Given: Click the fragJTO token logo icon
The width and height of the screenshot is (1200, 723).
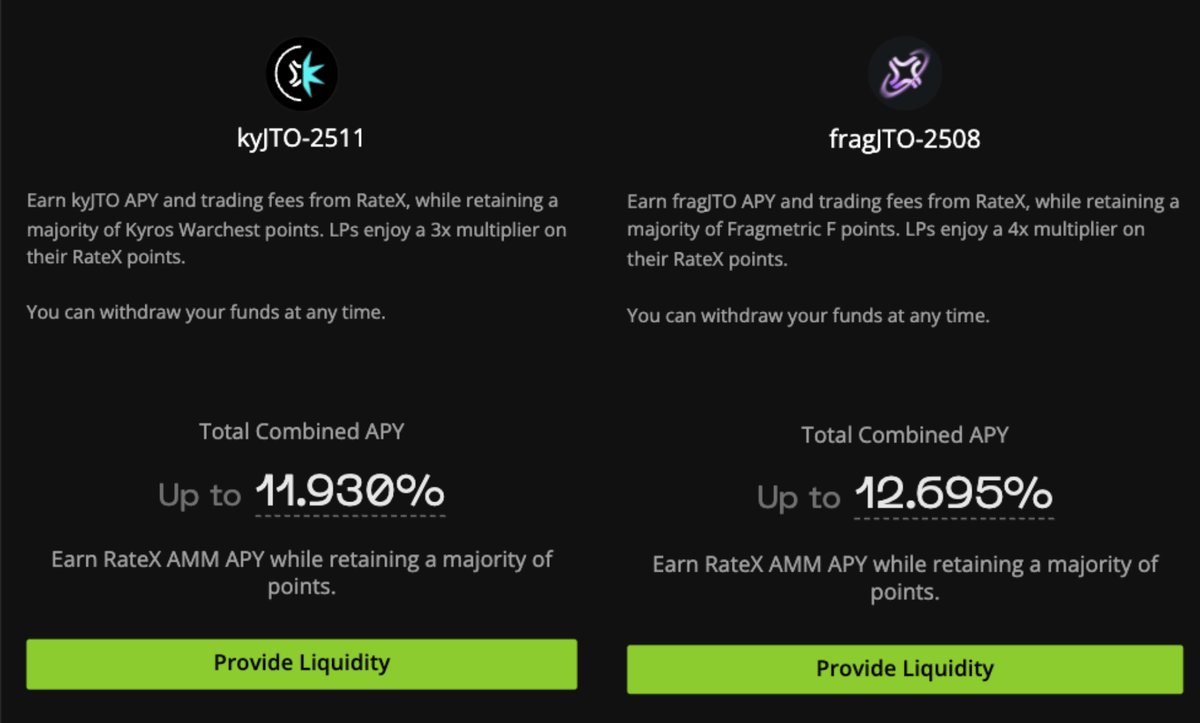Looking at the screenshot, I should coord(905,75).
